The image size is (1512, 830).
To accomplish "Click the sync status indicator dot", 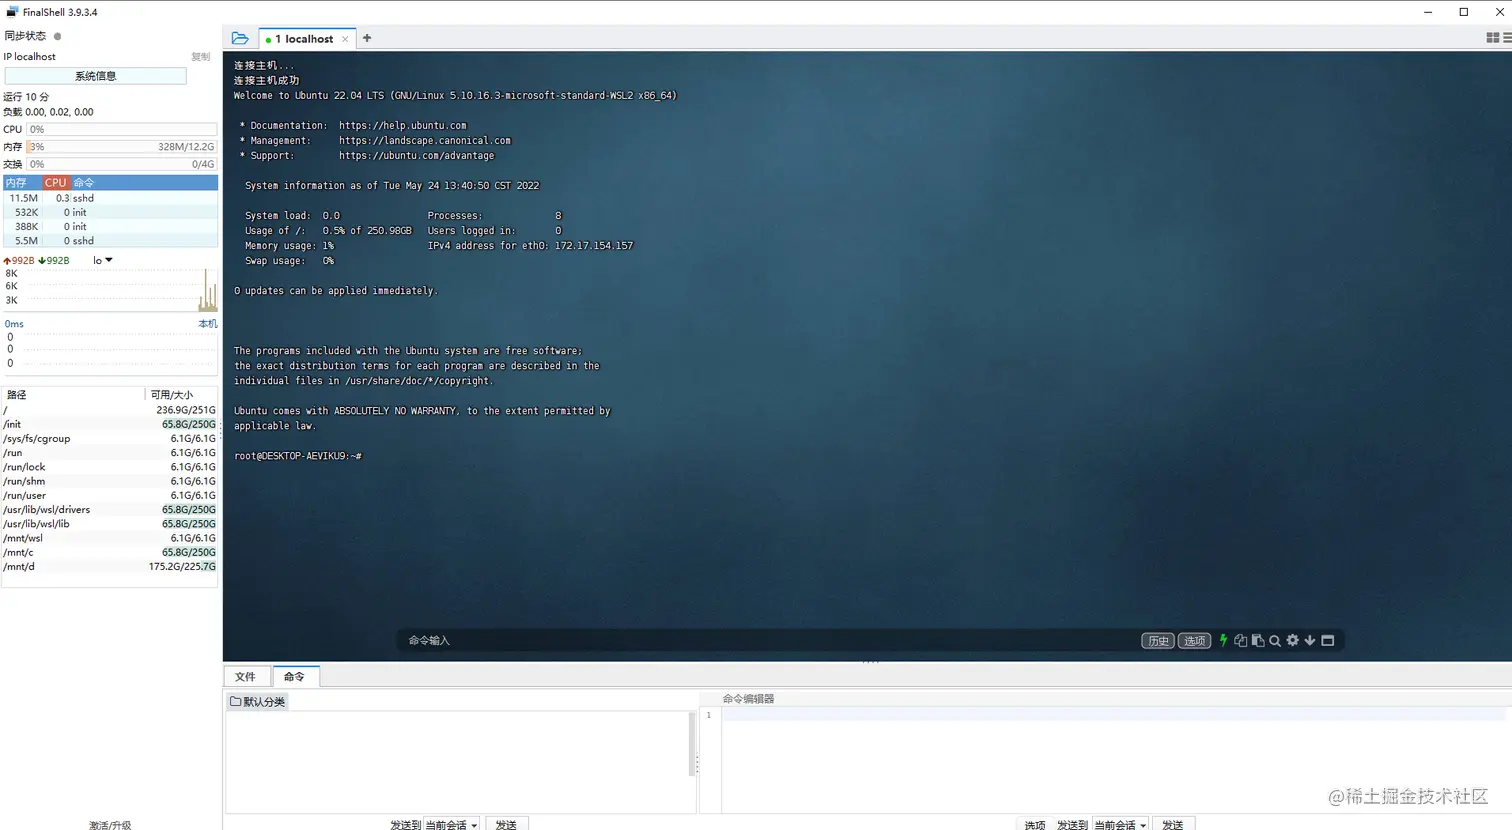I will point(57,36).
